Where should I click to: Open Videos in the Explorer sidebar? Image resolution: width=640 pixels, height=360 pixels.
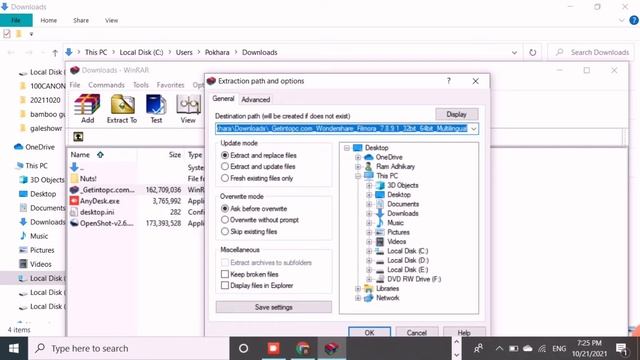coord(36,264)
